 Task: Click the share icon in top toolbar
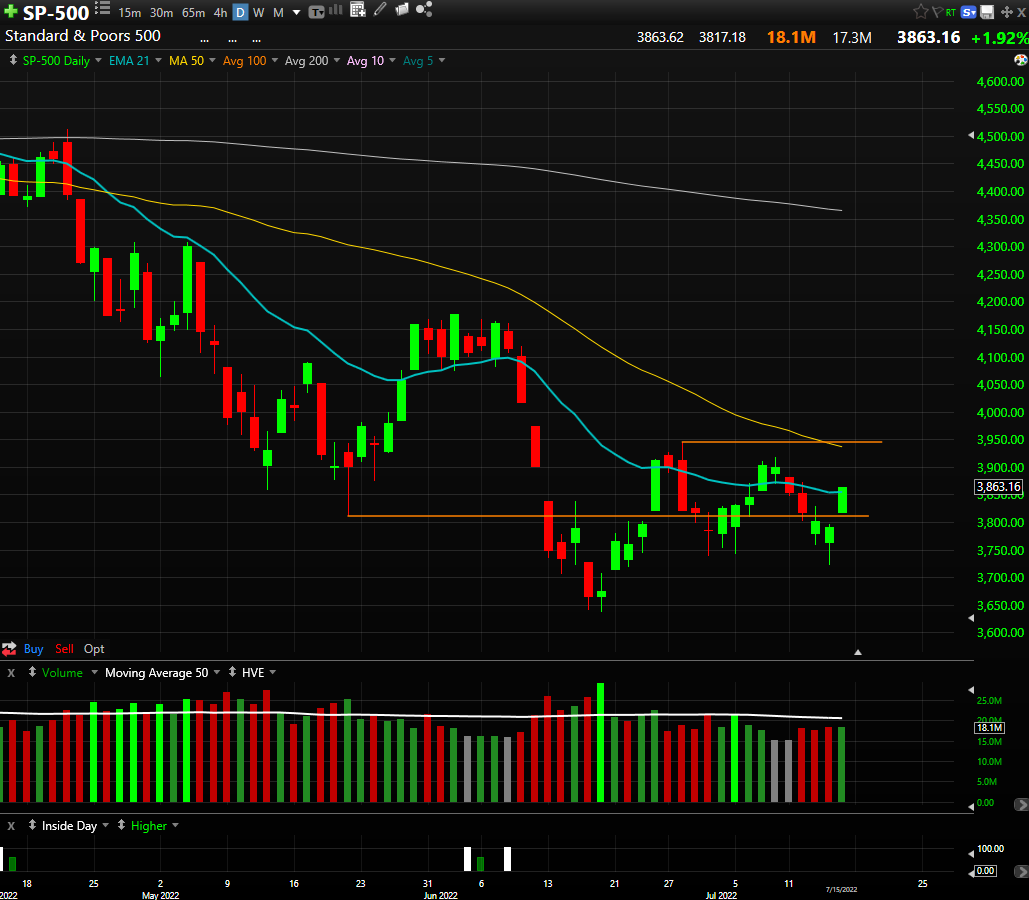tap(424, 9)
